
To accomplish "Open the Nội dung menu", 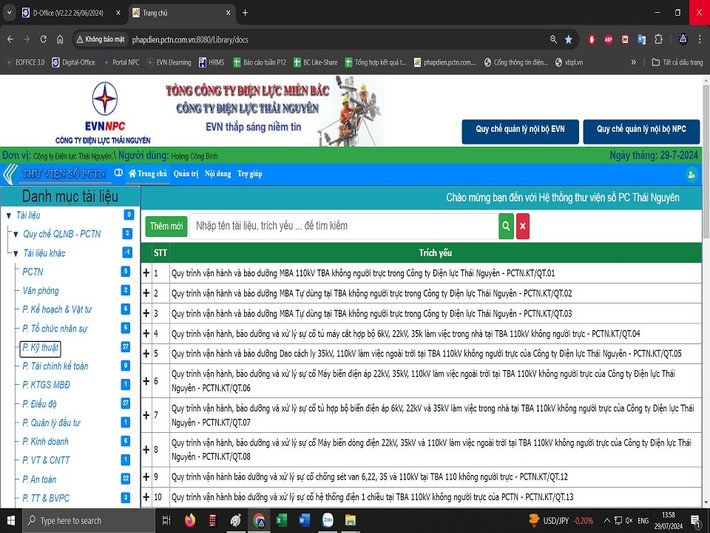I will (218, 173).
